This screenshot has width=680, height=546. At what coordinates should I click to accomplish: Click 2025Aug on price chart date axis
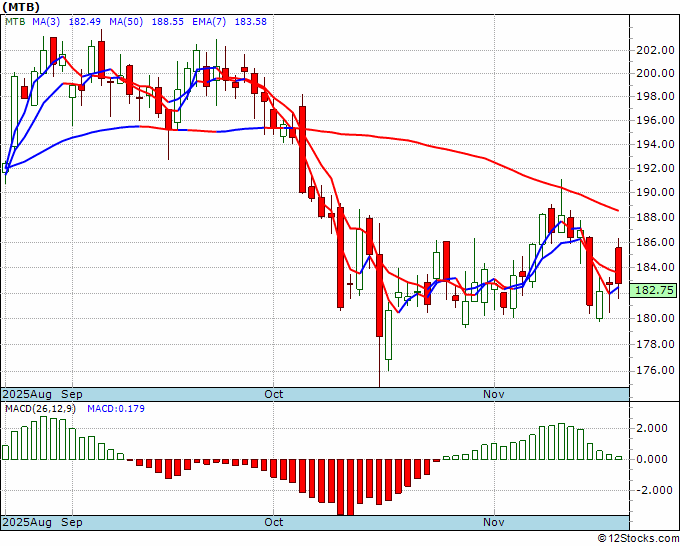click(27, 394)
